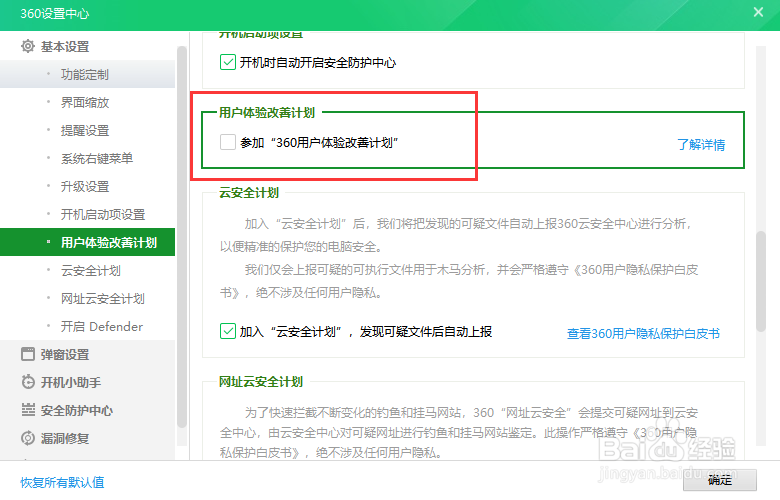The width and height of the screenshot is (780, 500).
Task: Uncheck 加入云安全计划 auto-report checkbox
Action: pyautogui.click(x=228, y=331)
